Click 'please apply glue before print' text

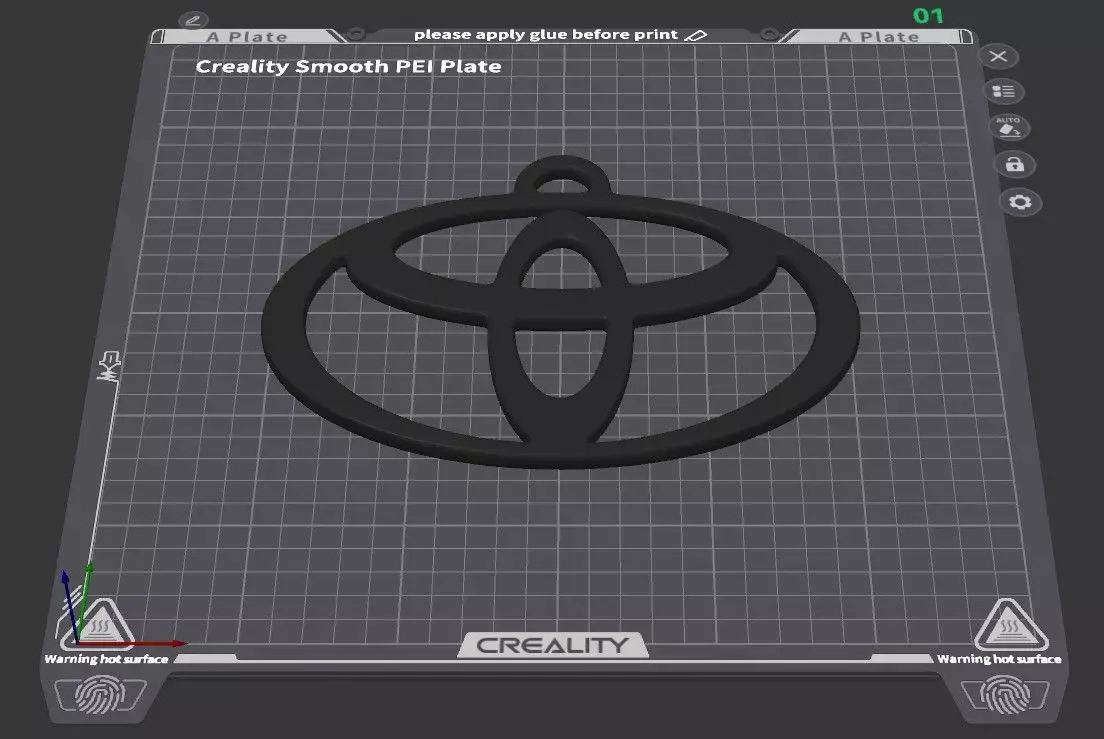tap(546, 34)
